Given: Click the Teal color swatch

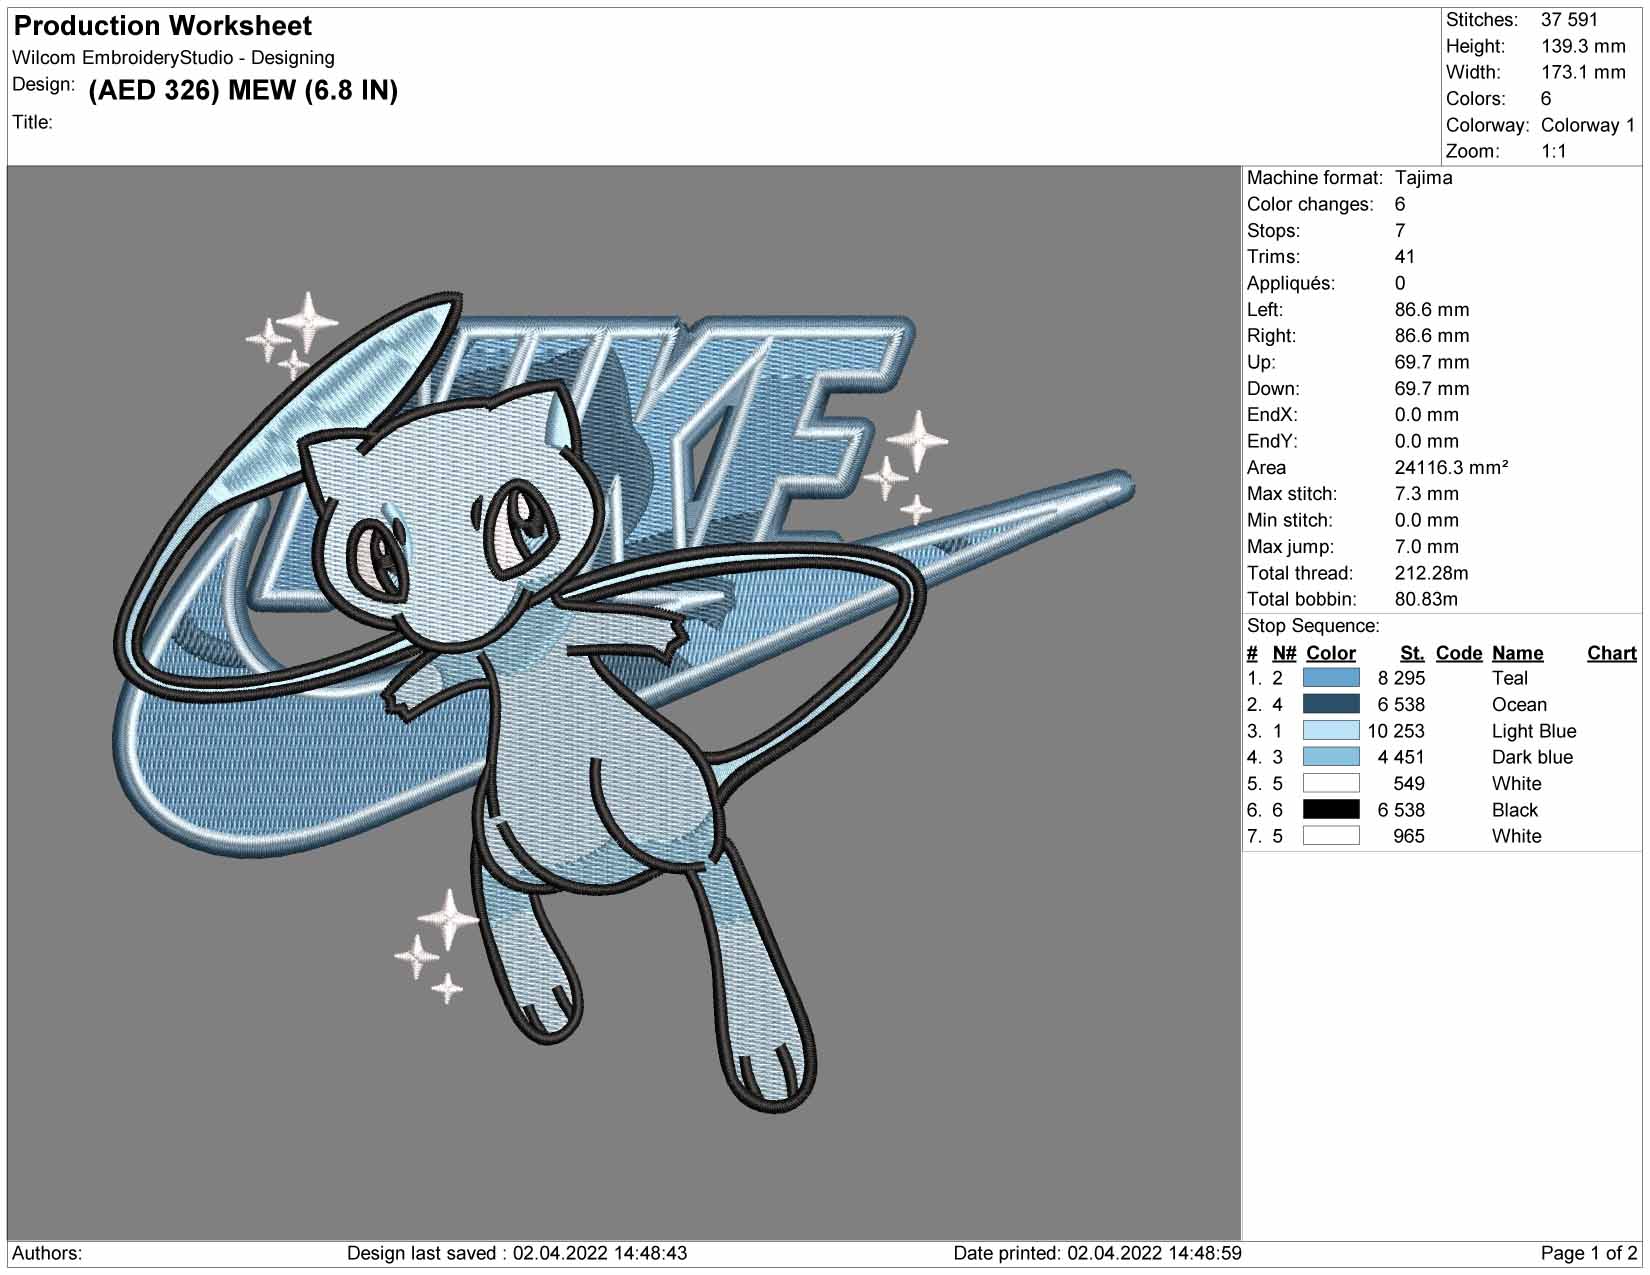Looking at the screenshot, I should coord(1330,678).
